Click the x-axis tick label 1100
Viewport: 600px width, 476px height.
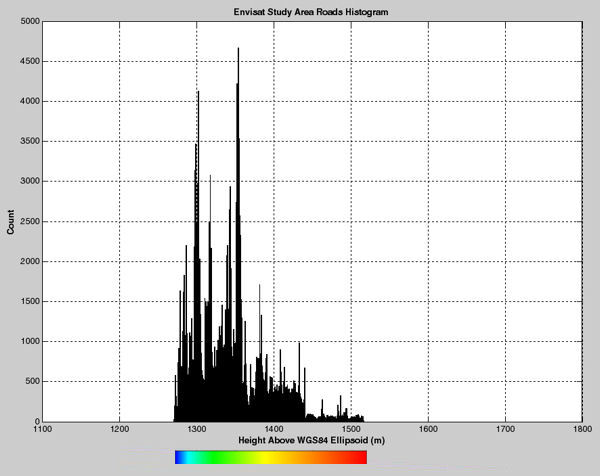(42, 429)
